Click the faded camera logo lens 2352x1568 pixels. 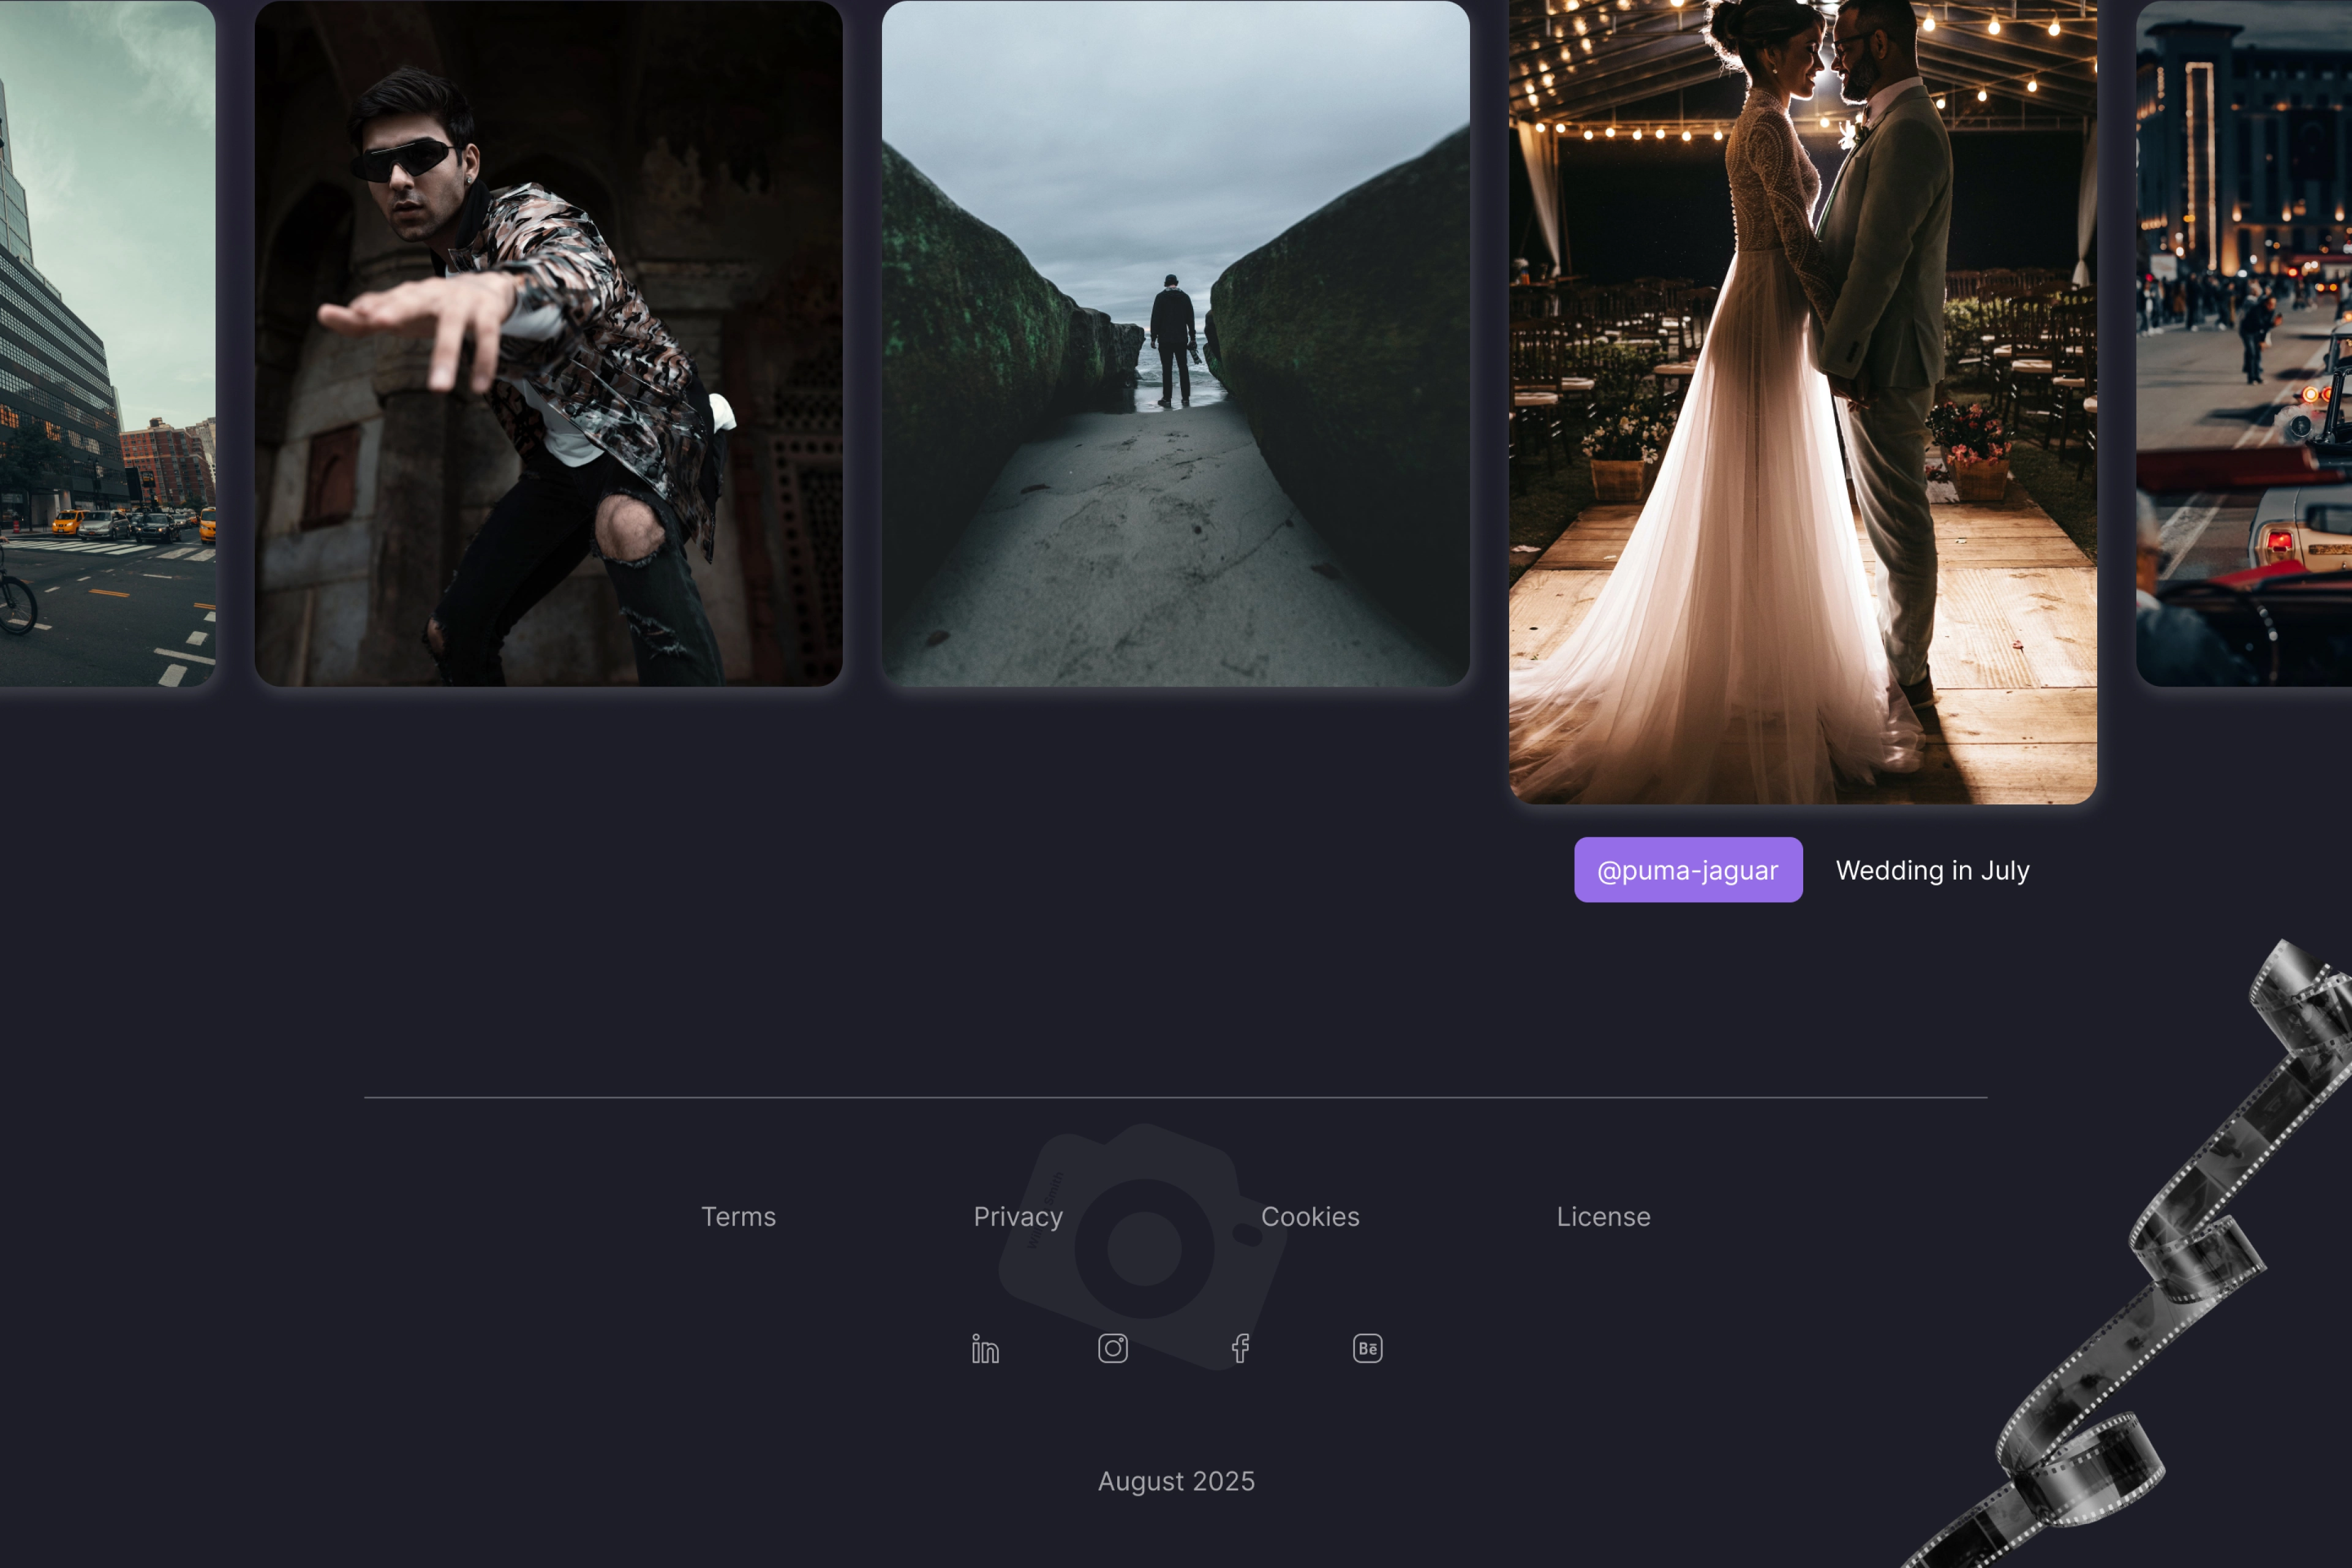1144,1248
